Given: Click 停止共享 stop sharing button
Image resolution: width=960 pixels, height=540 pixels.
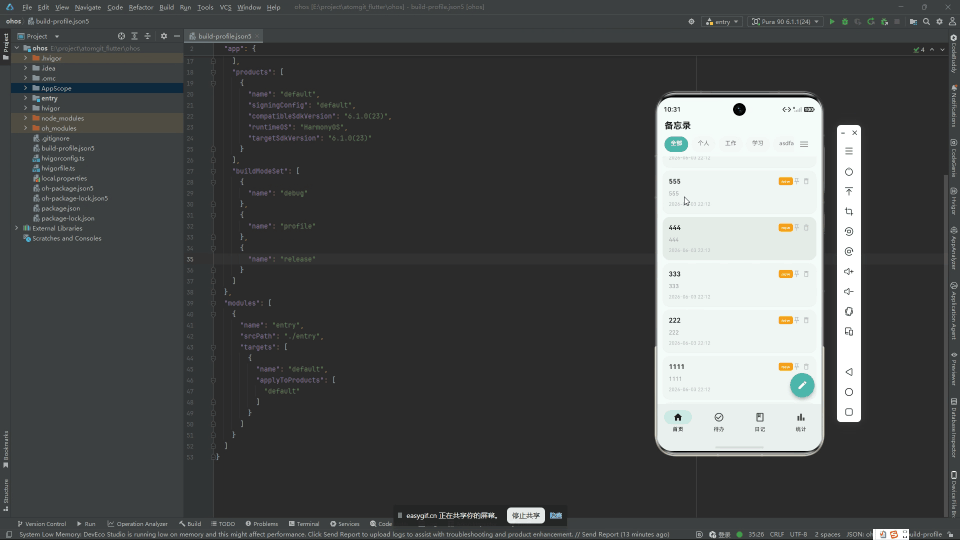Looking at the screenshot, I should tap(526, 516).
